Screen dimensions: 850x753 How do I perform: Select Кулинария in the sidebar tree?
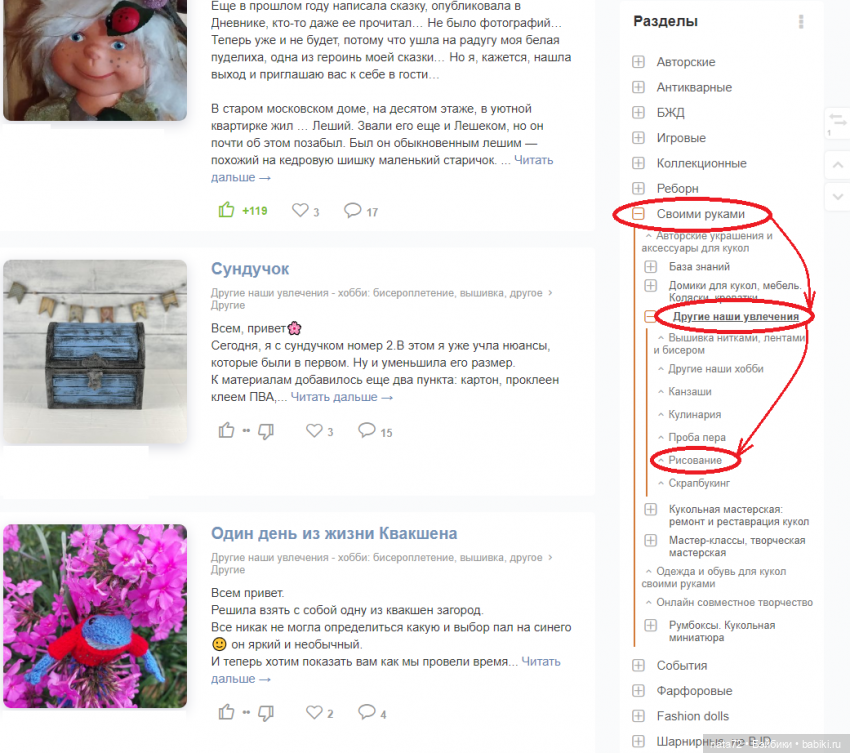pos(694,414)
